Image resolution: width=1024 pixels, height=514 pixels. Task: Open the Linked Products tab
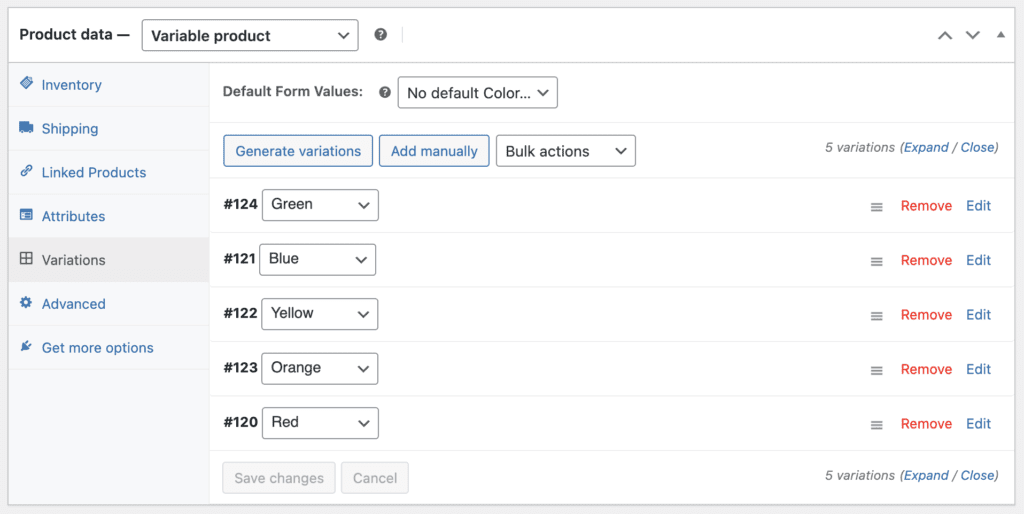pos(109,172)
